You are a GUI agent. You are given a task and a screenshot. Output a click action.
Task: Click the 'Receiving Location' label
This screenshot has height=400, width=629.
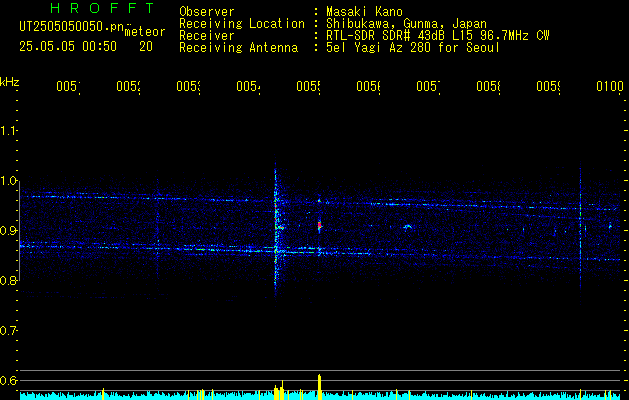point(242,24)
